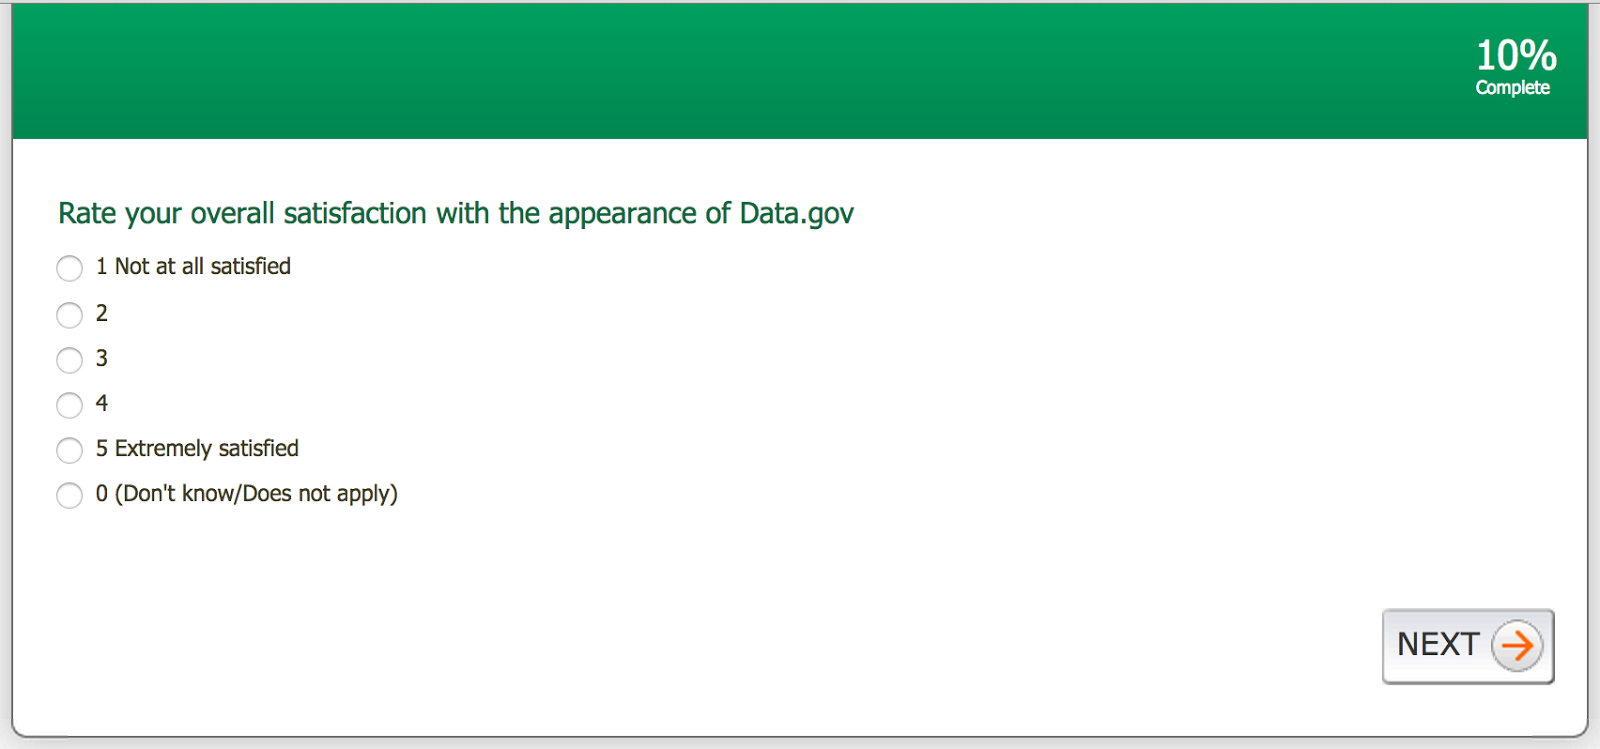Choose the '0 (Don't know/Does not apply)' radio circle
Image resolution: width=1600 pixels, height=749 pixels.
click(69, 495)
